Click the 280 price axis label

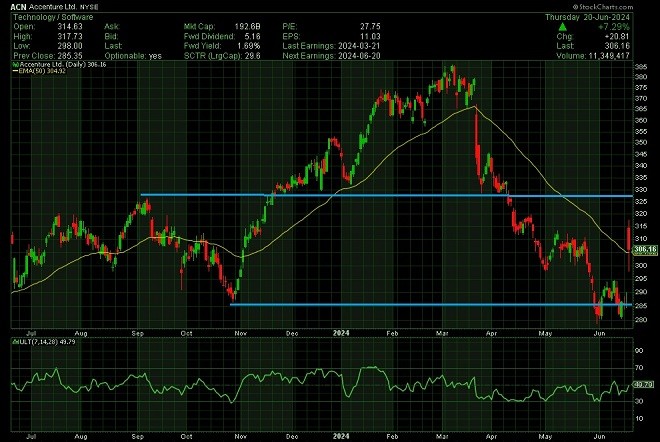tap(641, 320)
